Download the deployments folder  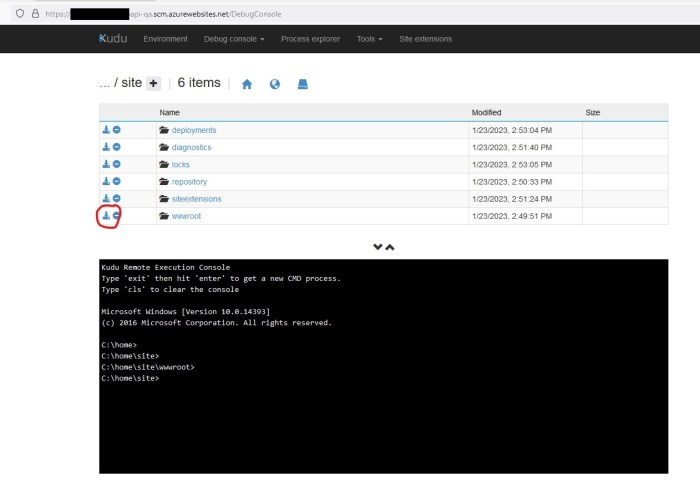(x=106, y=130)
